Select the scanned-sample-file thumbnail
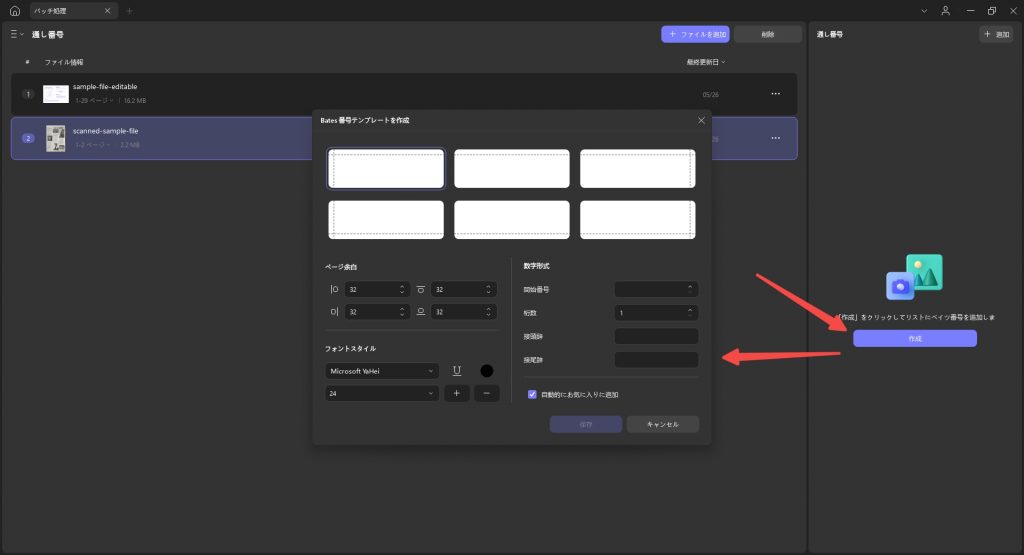This screenshot has width=1024, height=555. point(56,138)
